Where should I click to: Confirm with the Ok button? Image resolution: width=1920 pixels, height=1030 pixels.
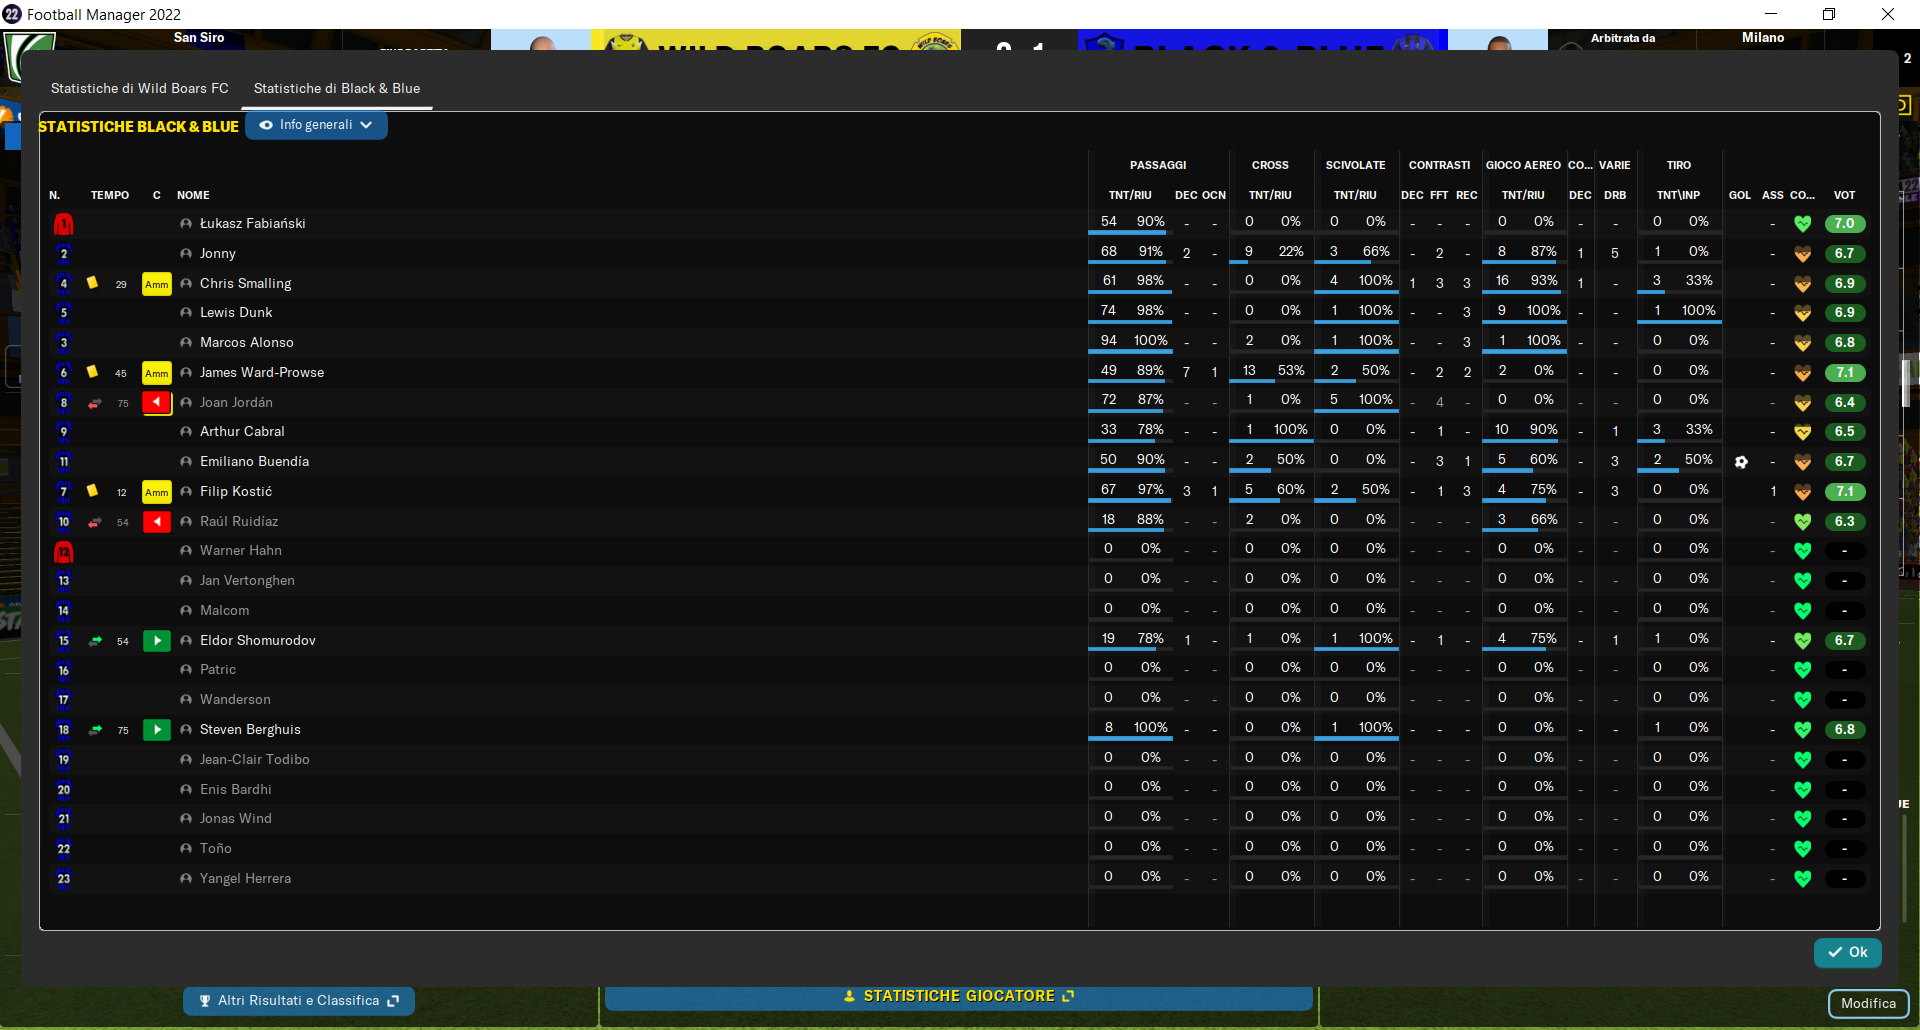pyautogui.click(x=1848, y=953)
